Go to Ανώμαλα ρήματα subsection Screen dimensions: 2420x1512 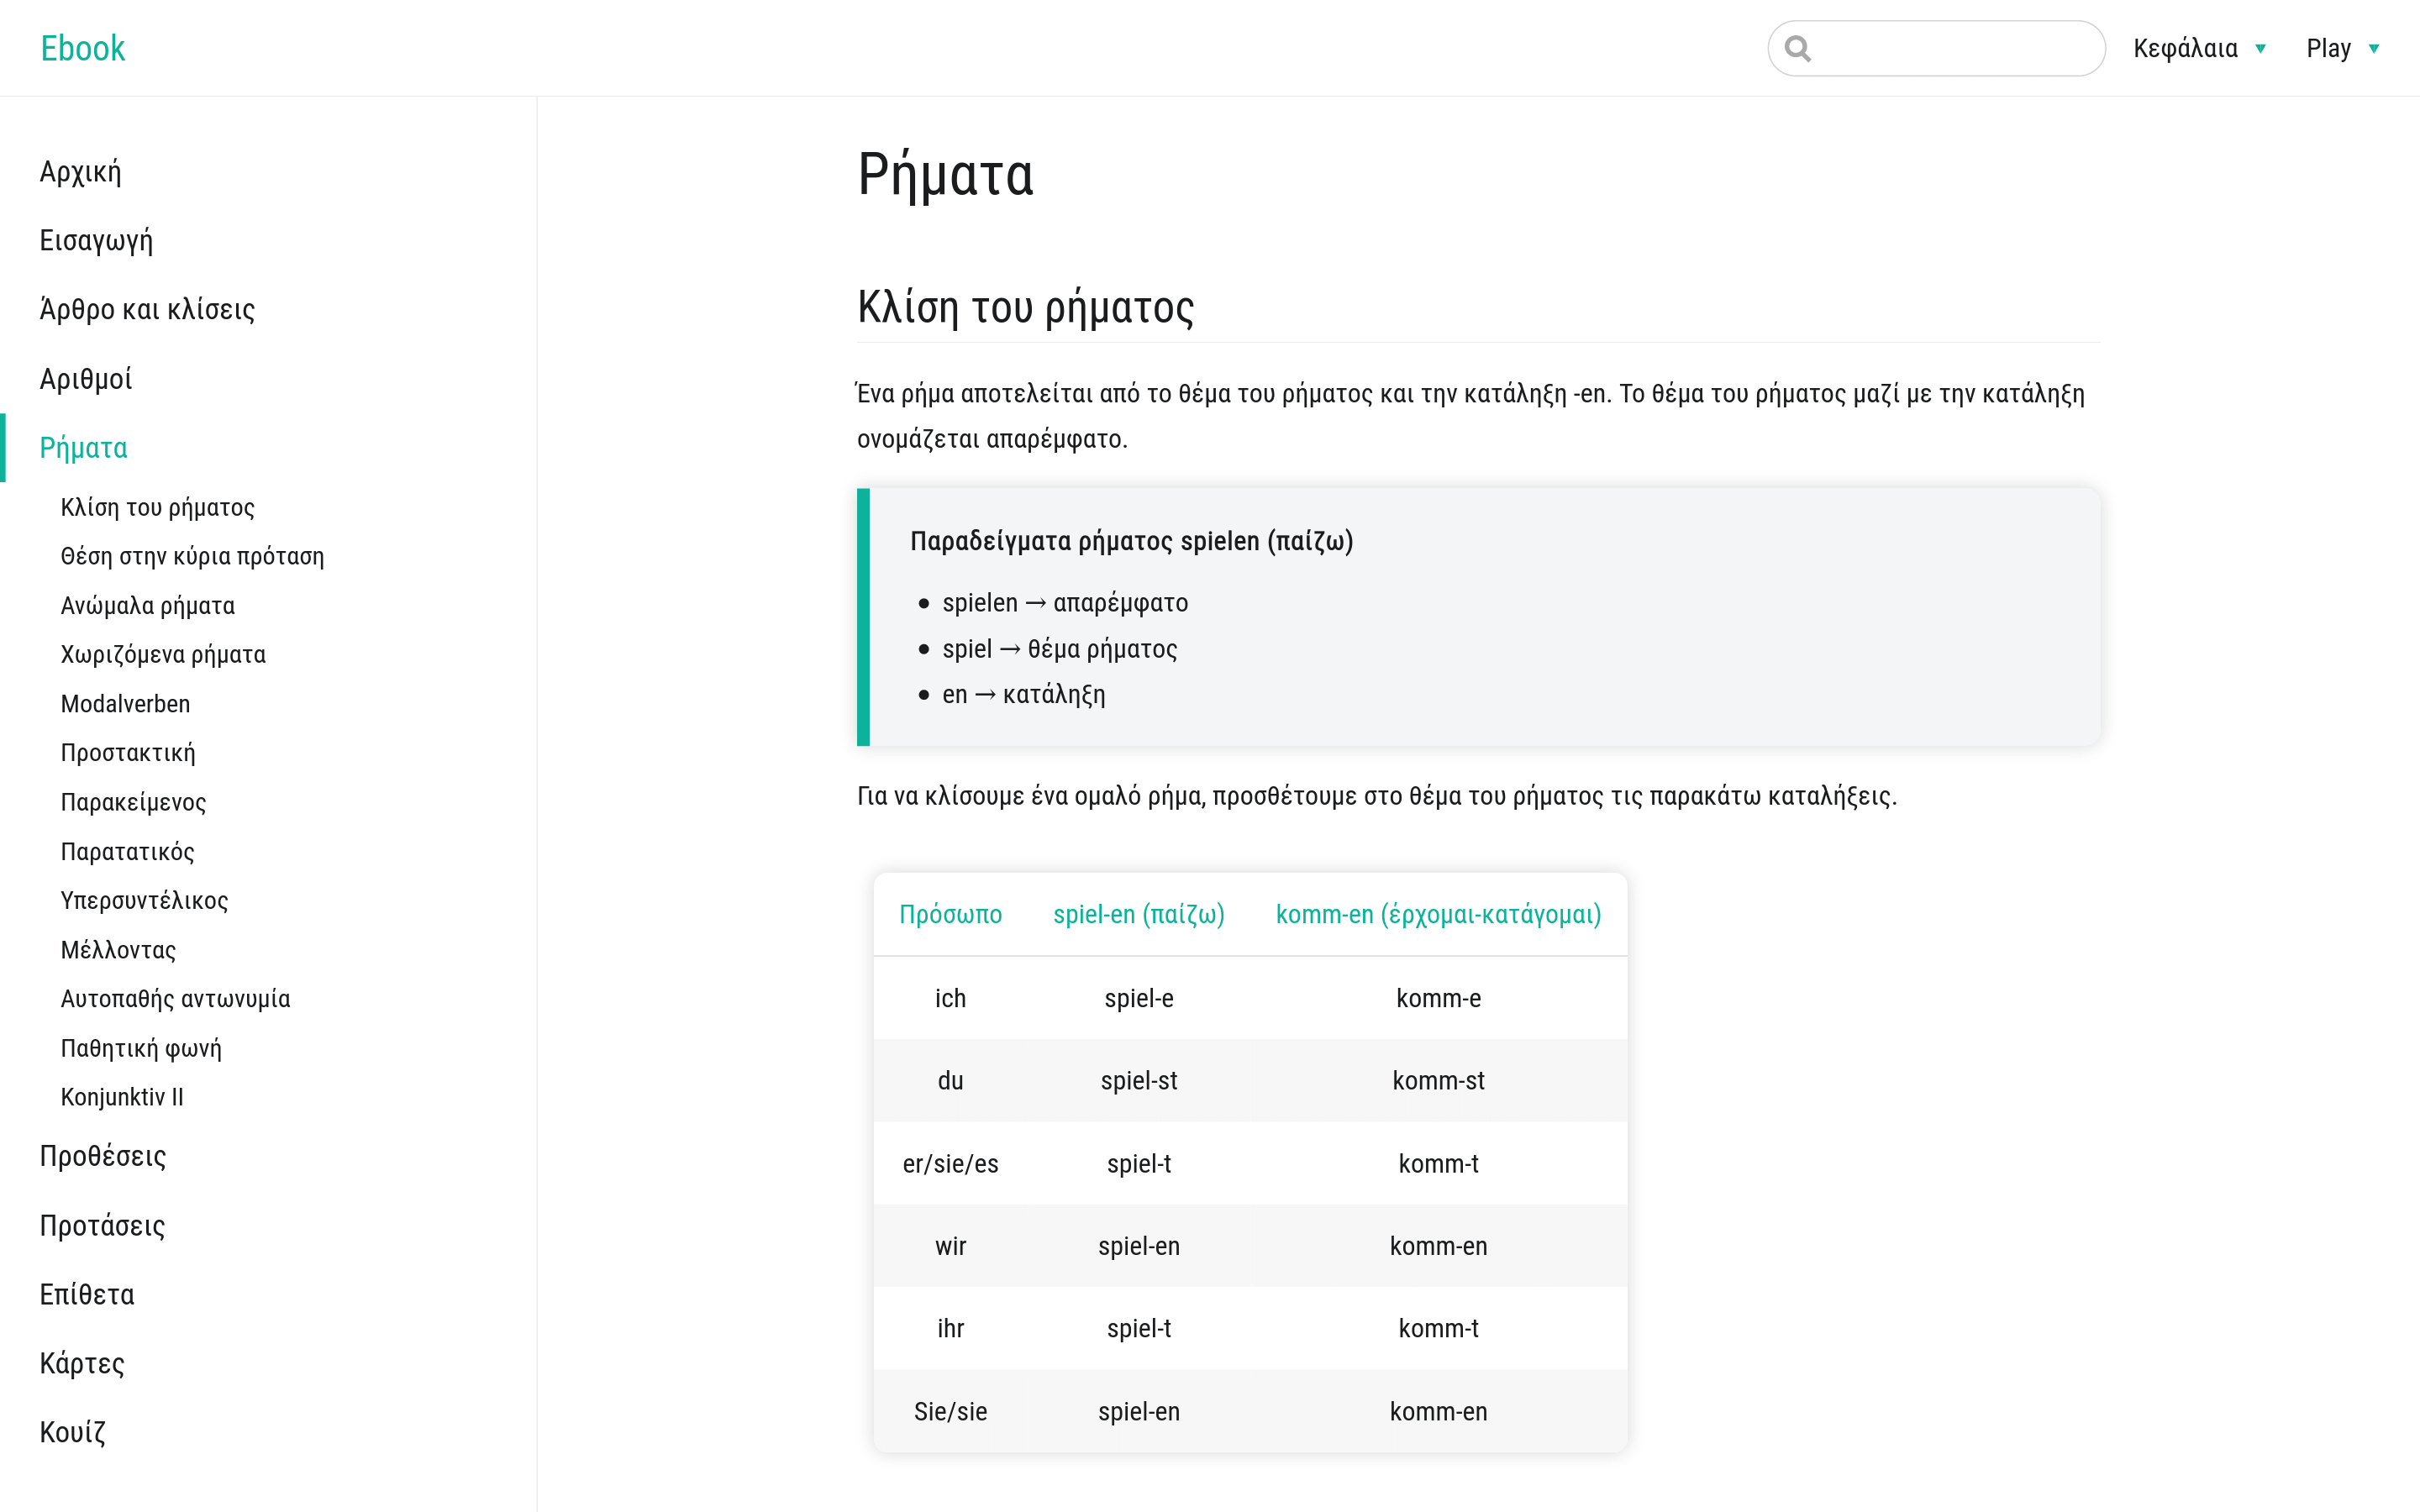tap(147, 606)
